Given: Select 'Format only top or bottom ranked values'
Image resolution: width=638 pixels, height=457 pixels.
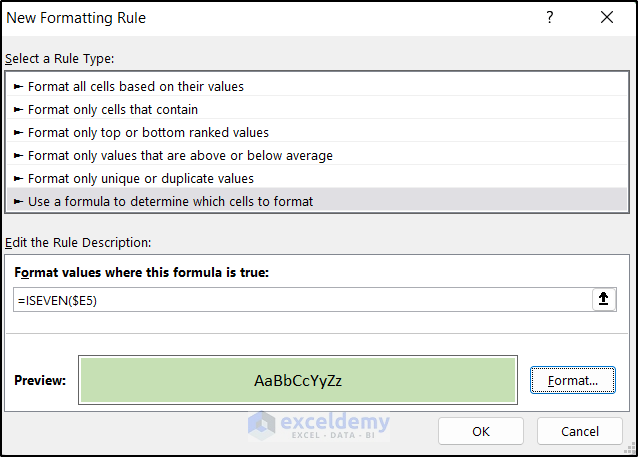Looking at the screenshot, I should pyautogui.click(x=148, y=133).
